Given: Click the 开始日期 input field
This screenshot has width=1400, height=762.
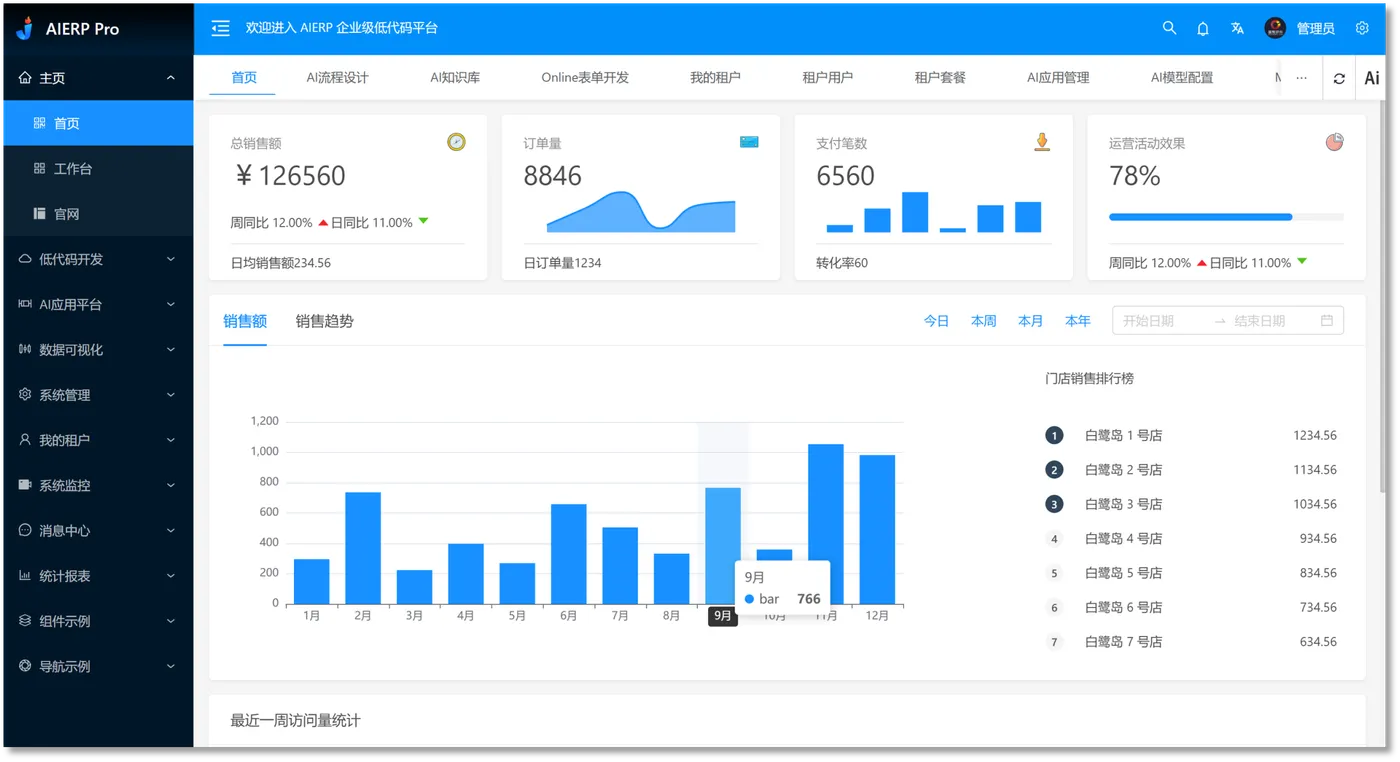Looking at the screenshot, I should coord(1160,321).
